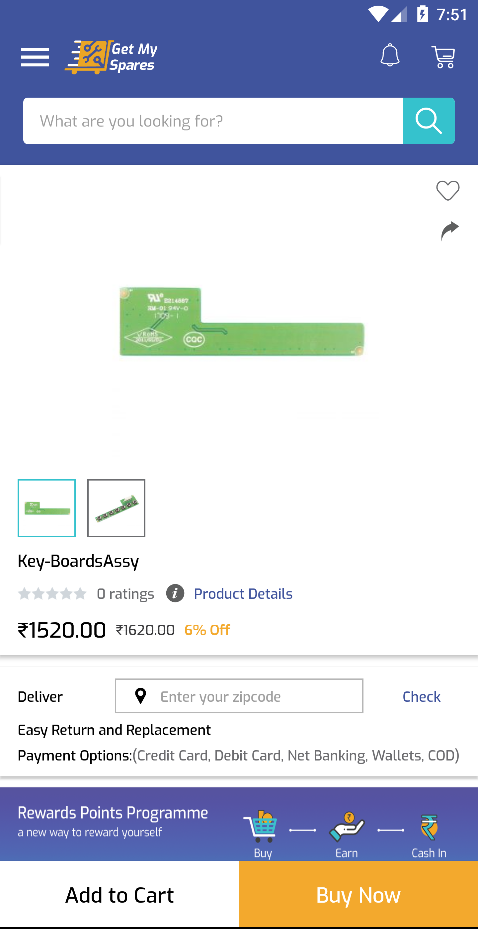This screenshot has height=929, width=478.
Task: Click the location pin in zipcode field
Action: (140, 696)
